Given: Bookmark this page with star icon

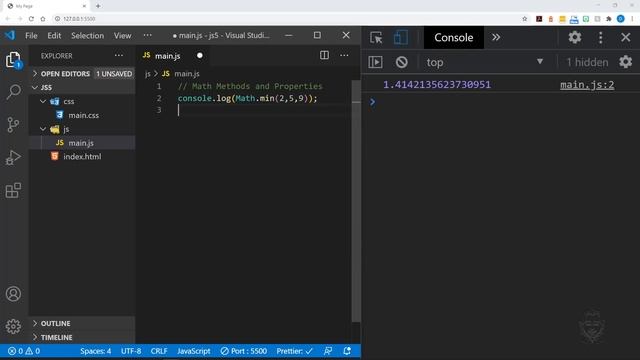Looking at the screenshot, I should (525, 19).
